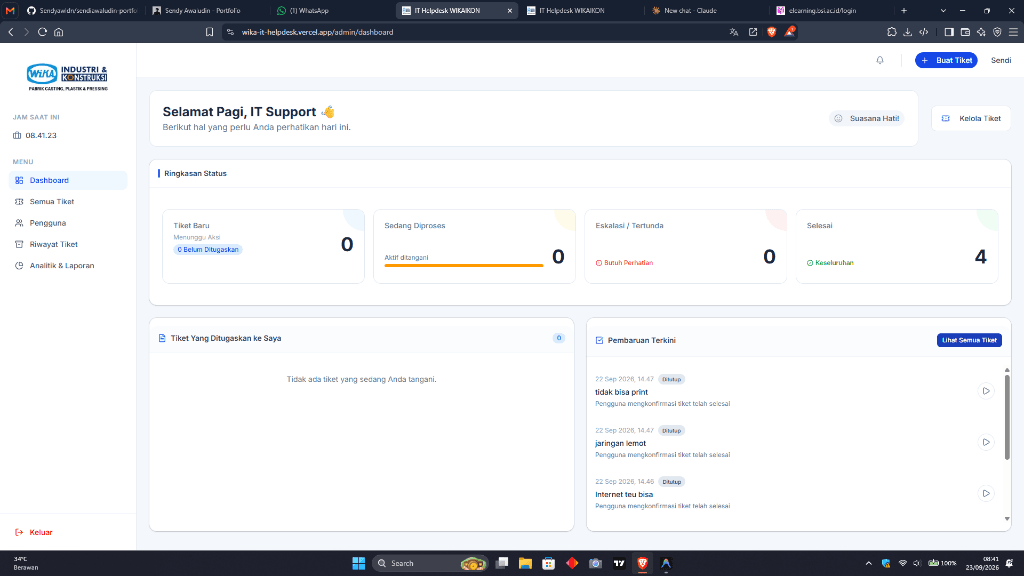Open the browser main menu
The image size is (1024, 576).
click(1013, 32)
